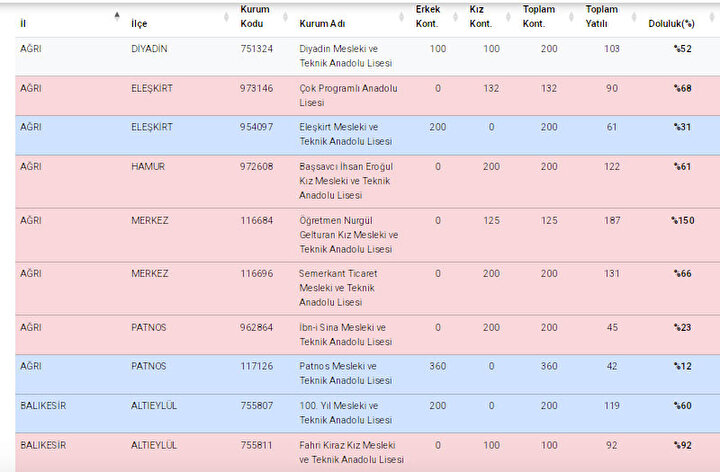The width and height of the screenshot is (720, 472).
Task: Select the HAMUR district cell
Action: click(x=148, y=166)
